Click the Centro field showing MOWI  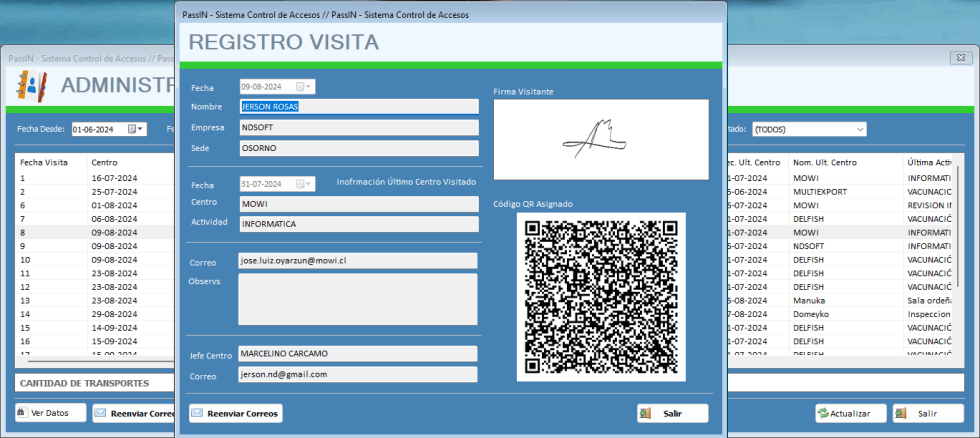point(359,204)
